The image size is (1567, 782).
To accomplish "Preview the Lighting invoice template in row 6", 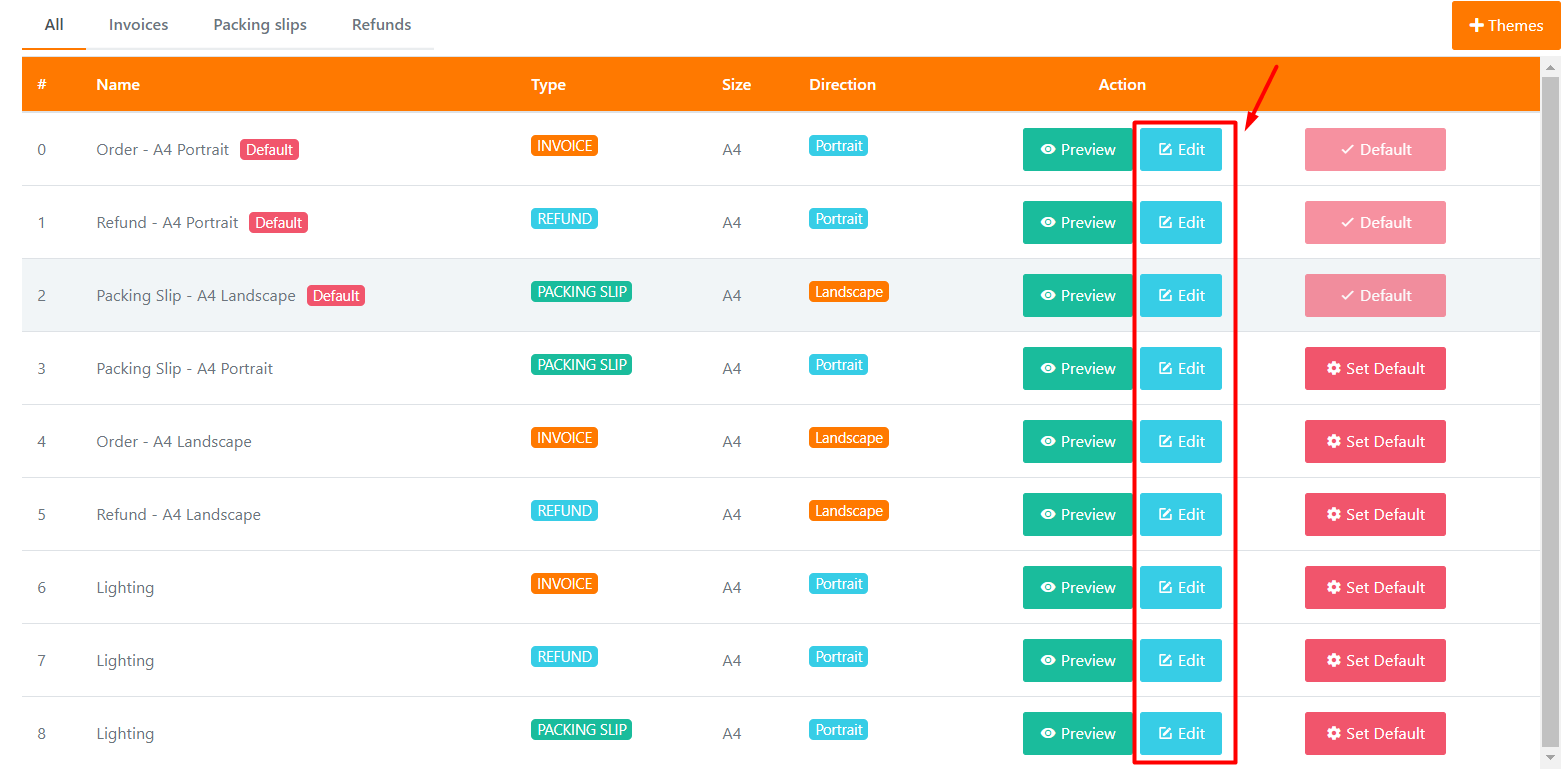I will click(x=1077, y=588).
